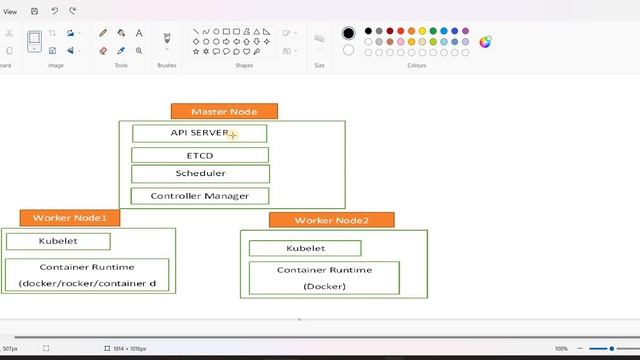Click the Worker Node1 orange label
640x360 pixels.
pos(70,218)
